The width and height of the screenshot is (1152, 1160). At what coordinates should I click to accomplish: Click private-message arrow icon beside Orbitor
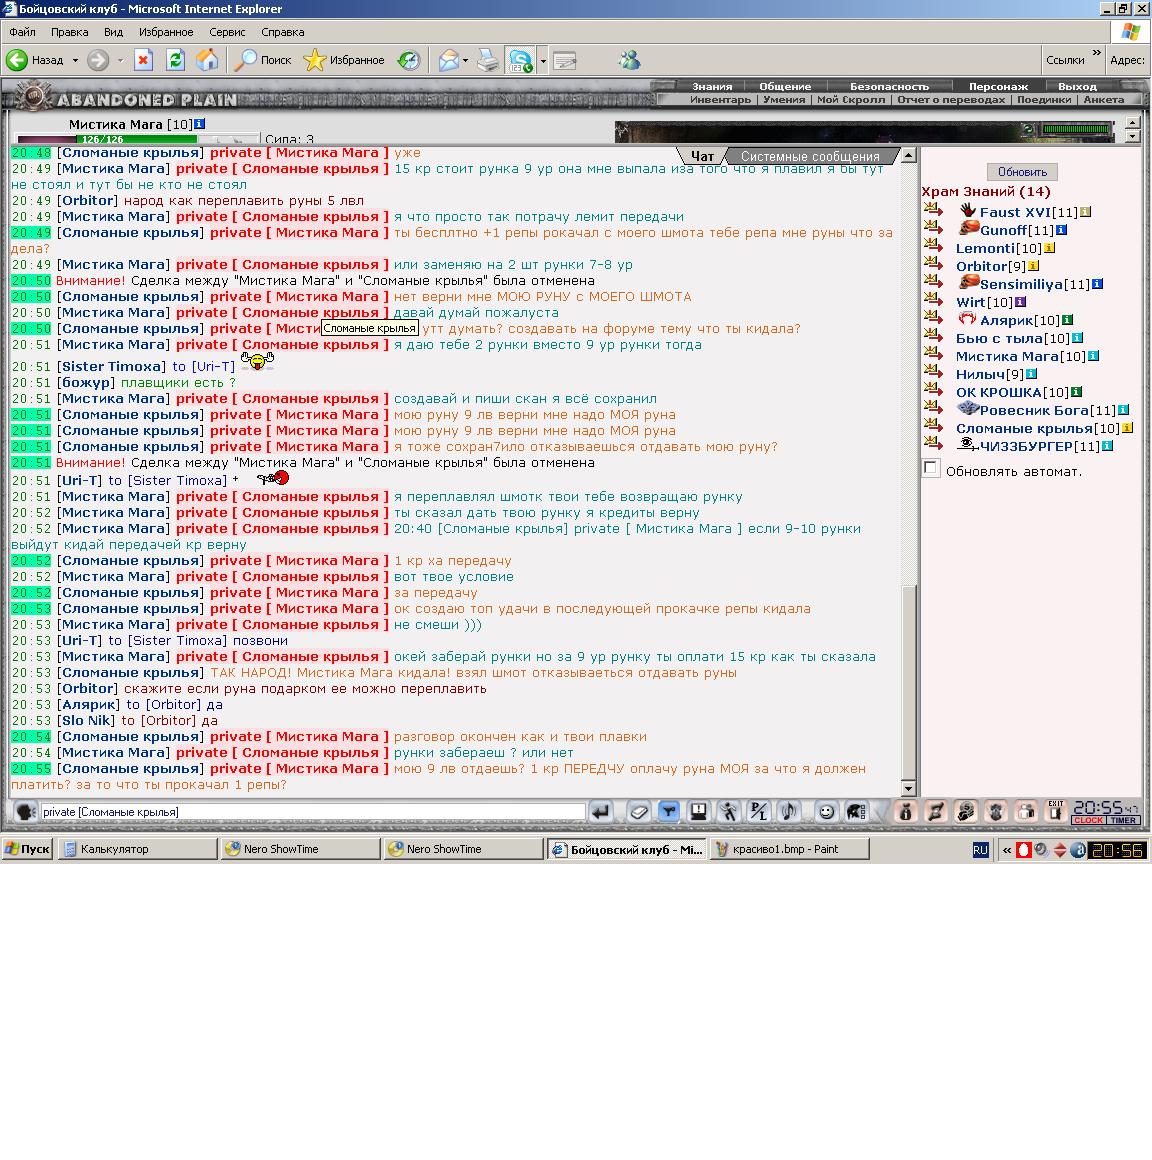[934, 264]
